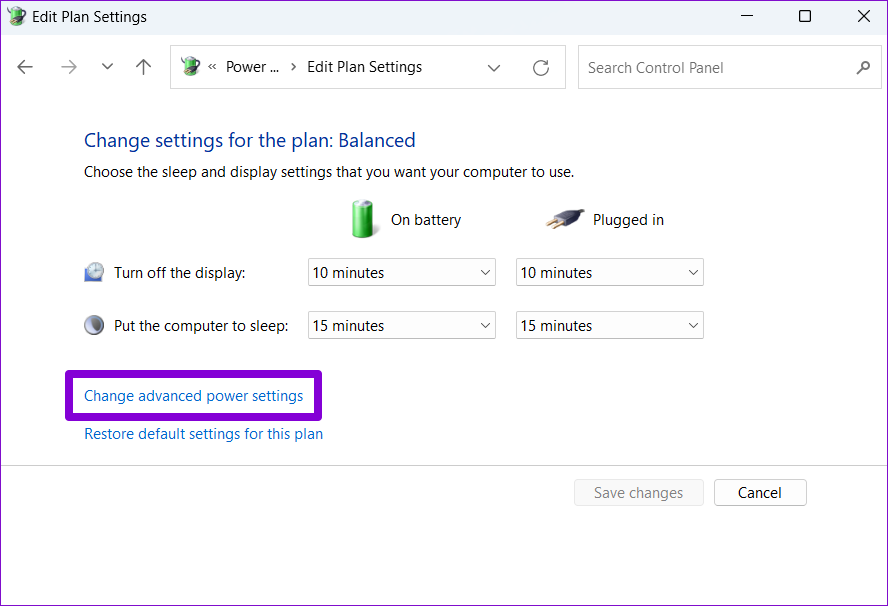Open the recent locations dropdown arrow
888x606 pixels.
(107, 66)
